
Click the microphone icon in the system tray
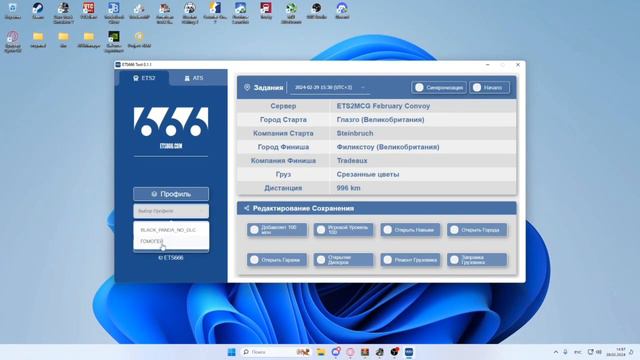[x=566, y=352]
